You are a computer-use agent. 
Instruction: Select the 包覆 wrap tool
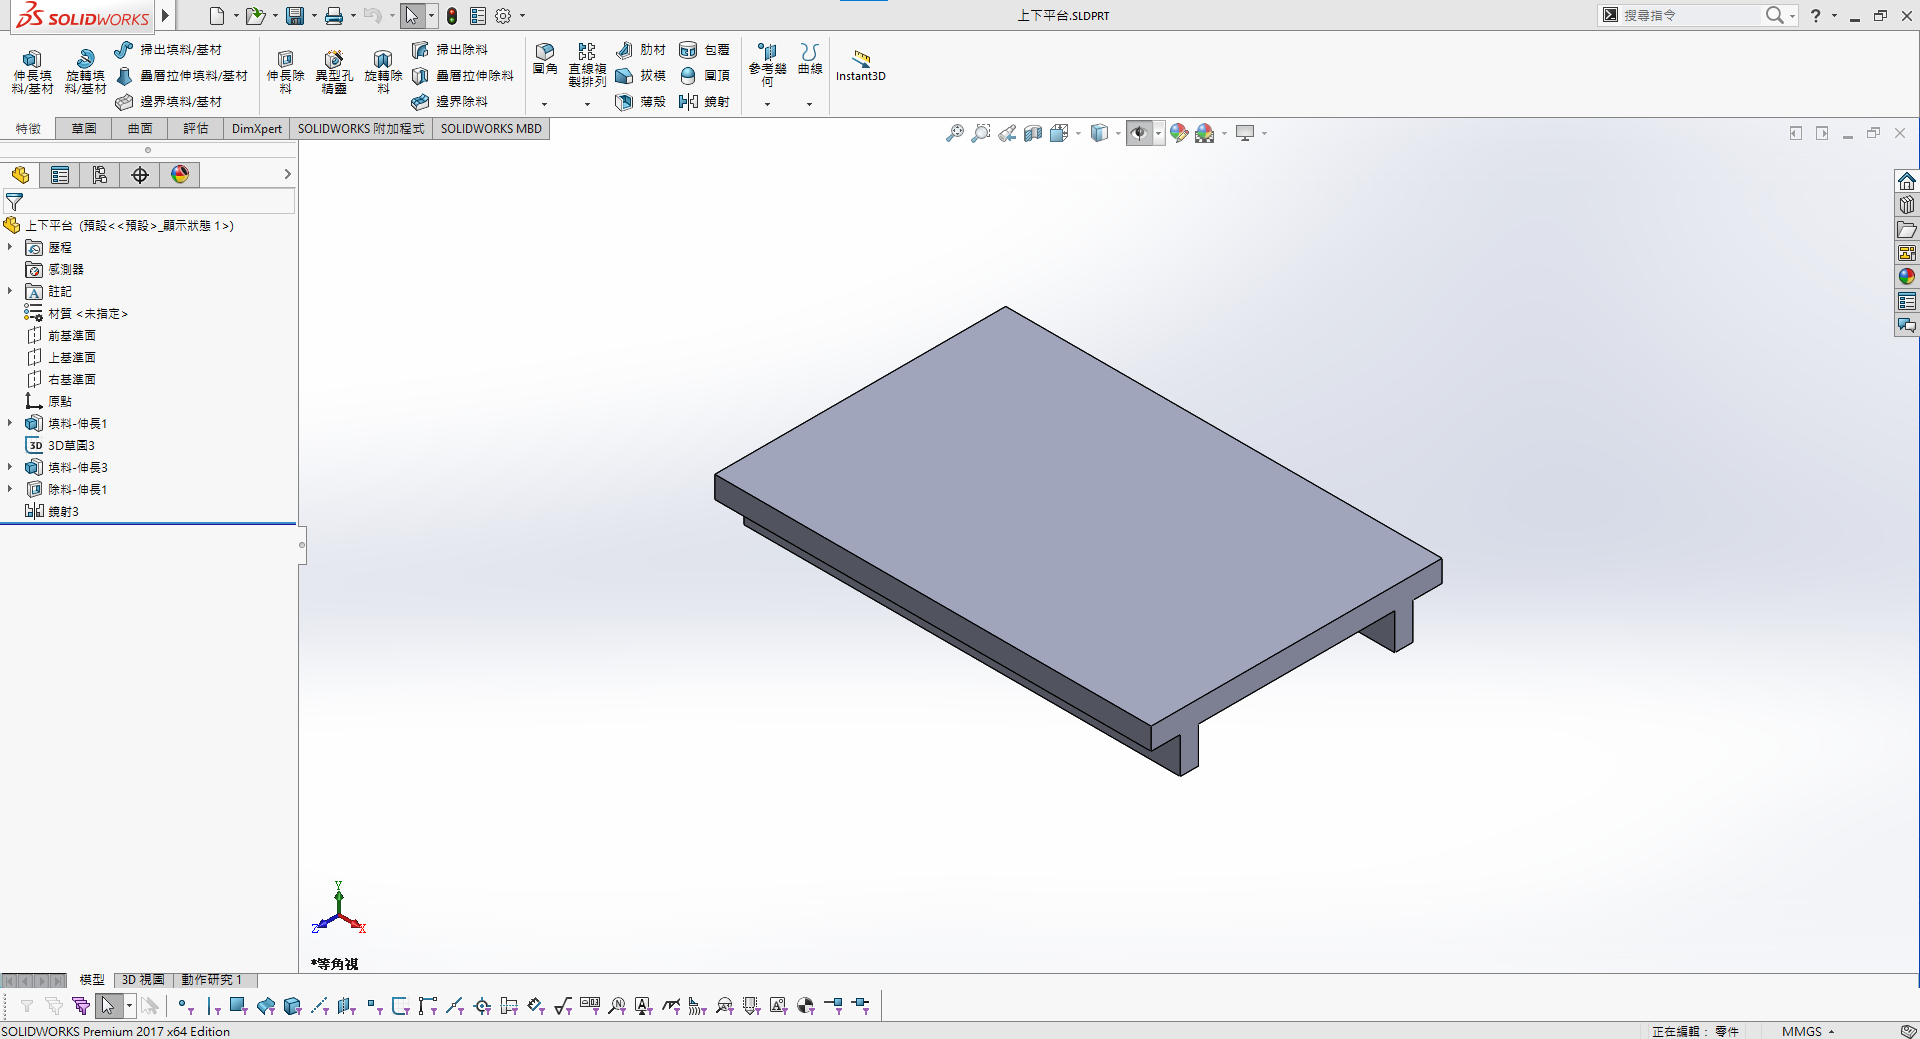click(705, 50)
